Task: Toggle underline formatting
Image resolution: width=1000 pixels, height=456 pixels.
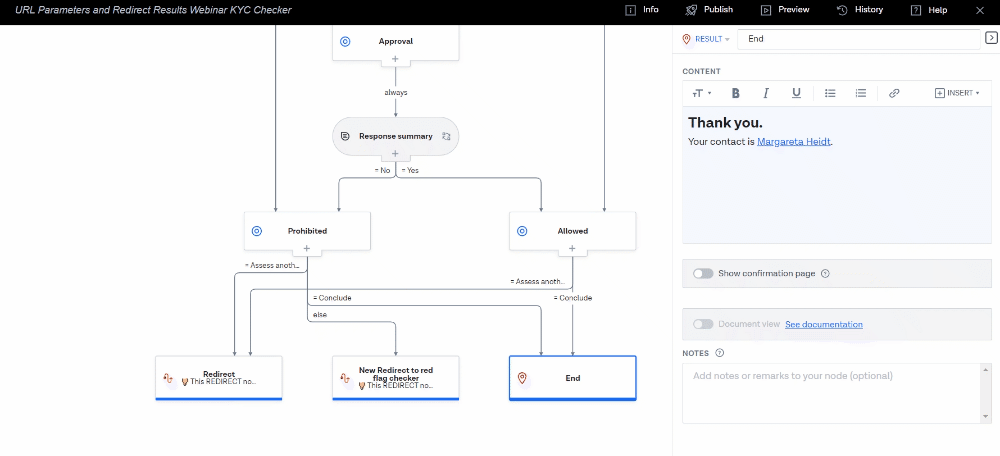Action: [x=796, y=93]
